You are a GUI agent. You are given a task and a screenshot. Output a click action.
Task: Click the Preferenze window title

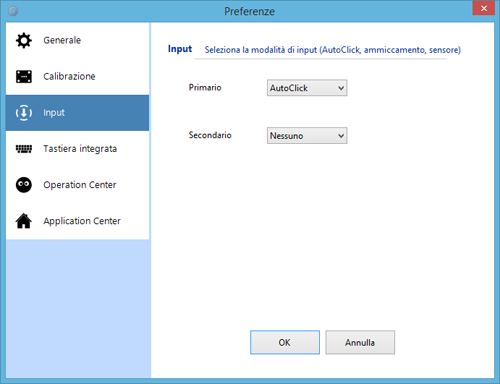click(x=250, y=11)
